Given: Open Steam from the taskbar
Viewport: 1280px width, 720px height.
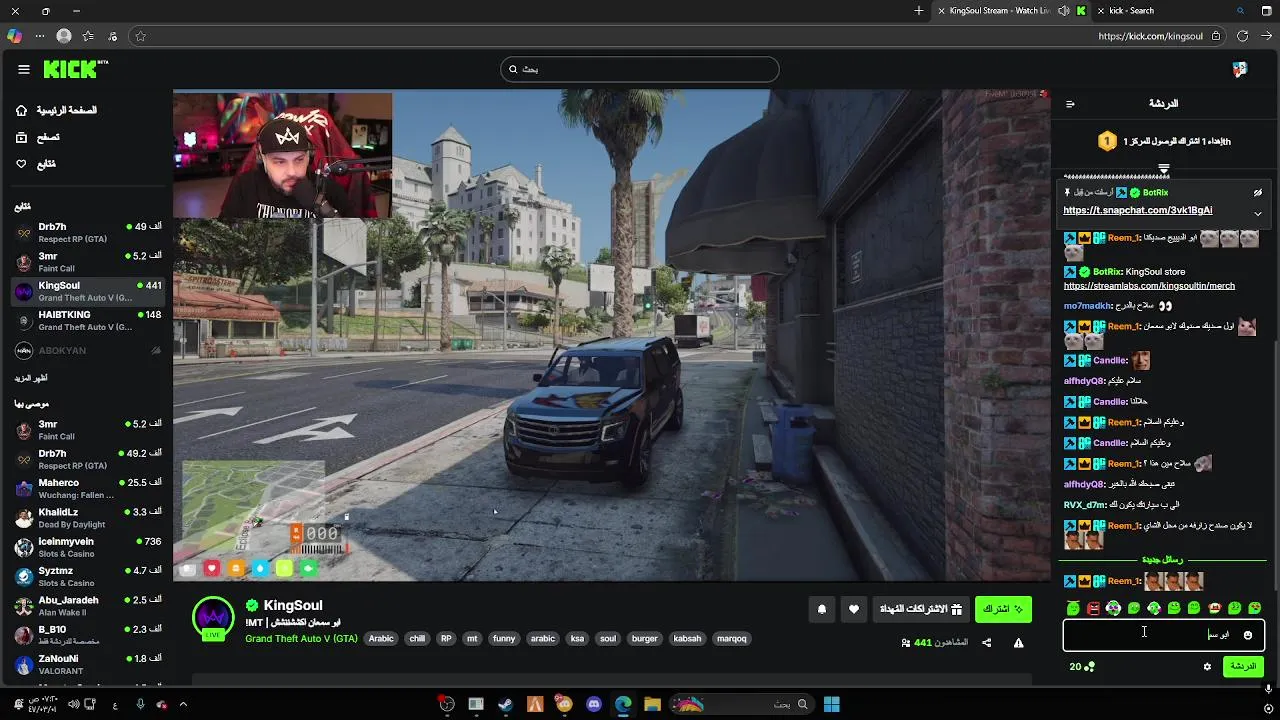Looking at the screenshot, I should [505, 704].
